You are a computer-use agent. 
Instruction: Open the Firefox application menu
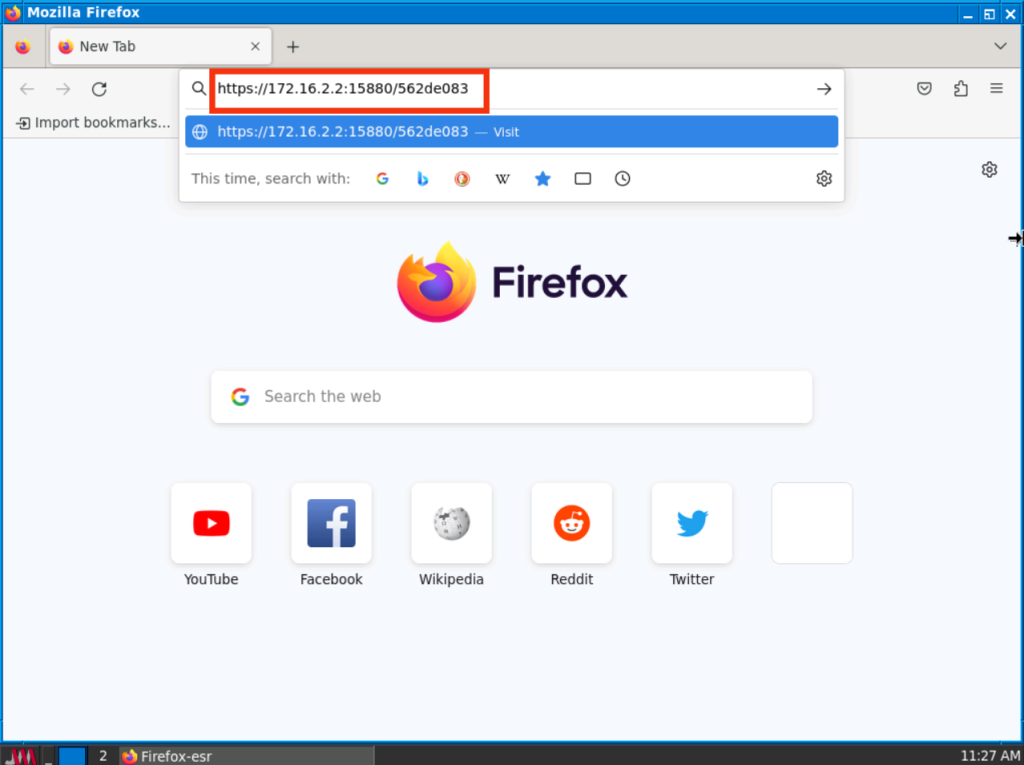pyautogui.click(x=996, y=89)
